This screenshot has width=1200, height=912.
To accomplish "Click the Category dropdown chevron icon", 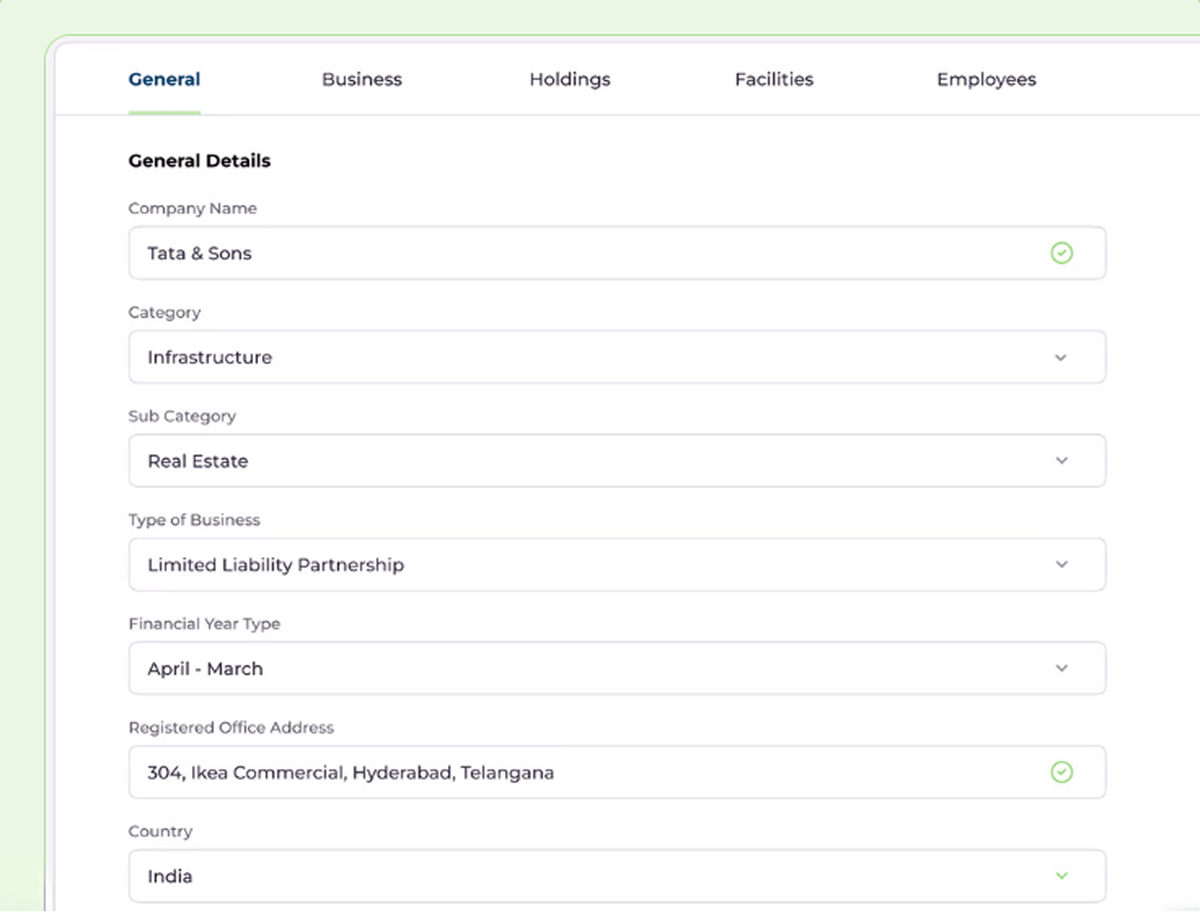I will [1060, 357].
